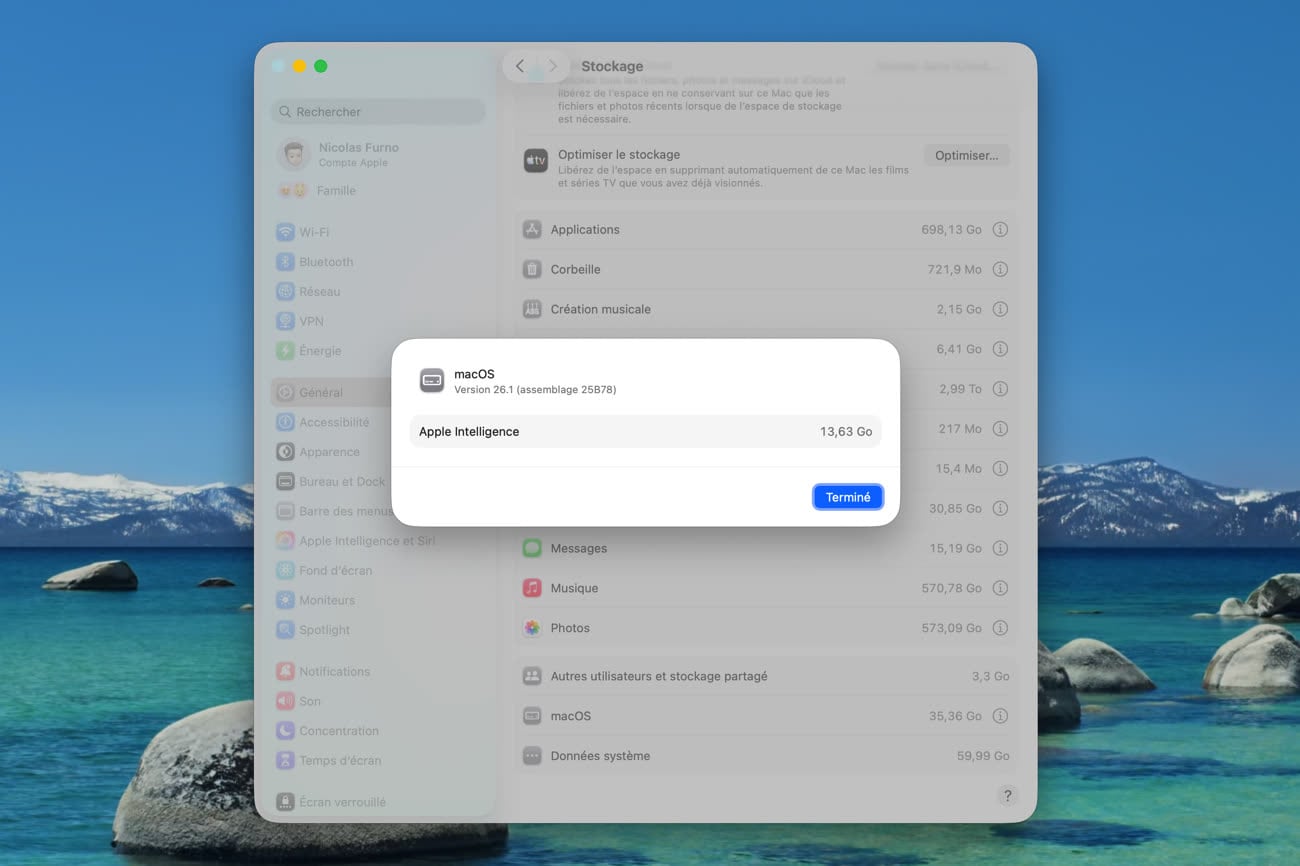The image size is (1300, 866).
Task: Click the Rechercher search field
Action: point(378,112)
